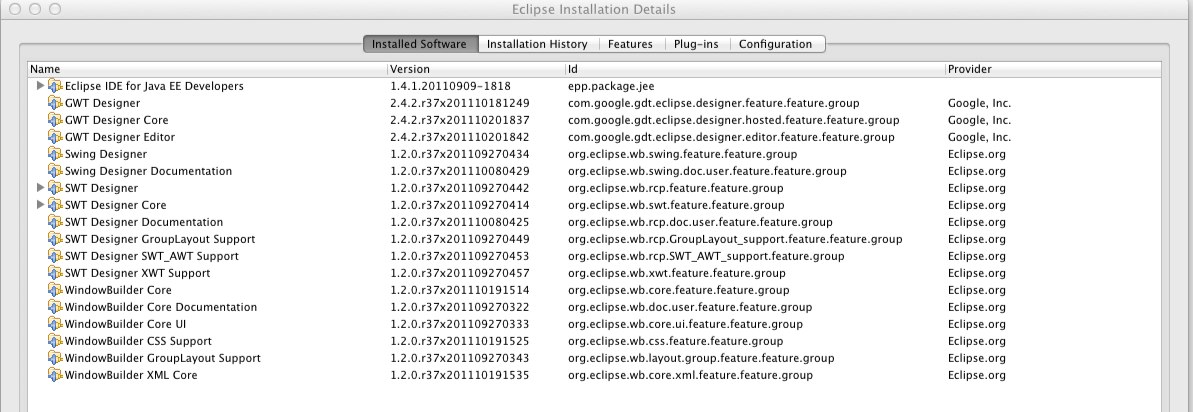Click the GWT Designer Core row icon

pos(55,120)
